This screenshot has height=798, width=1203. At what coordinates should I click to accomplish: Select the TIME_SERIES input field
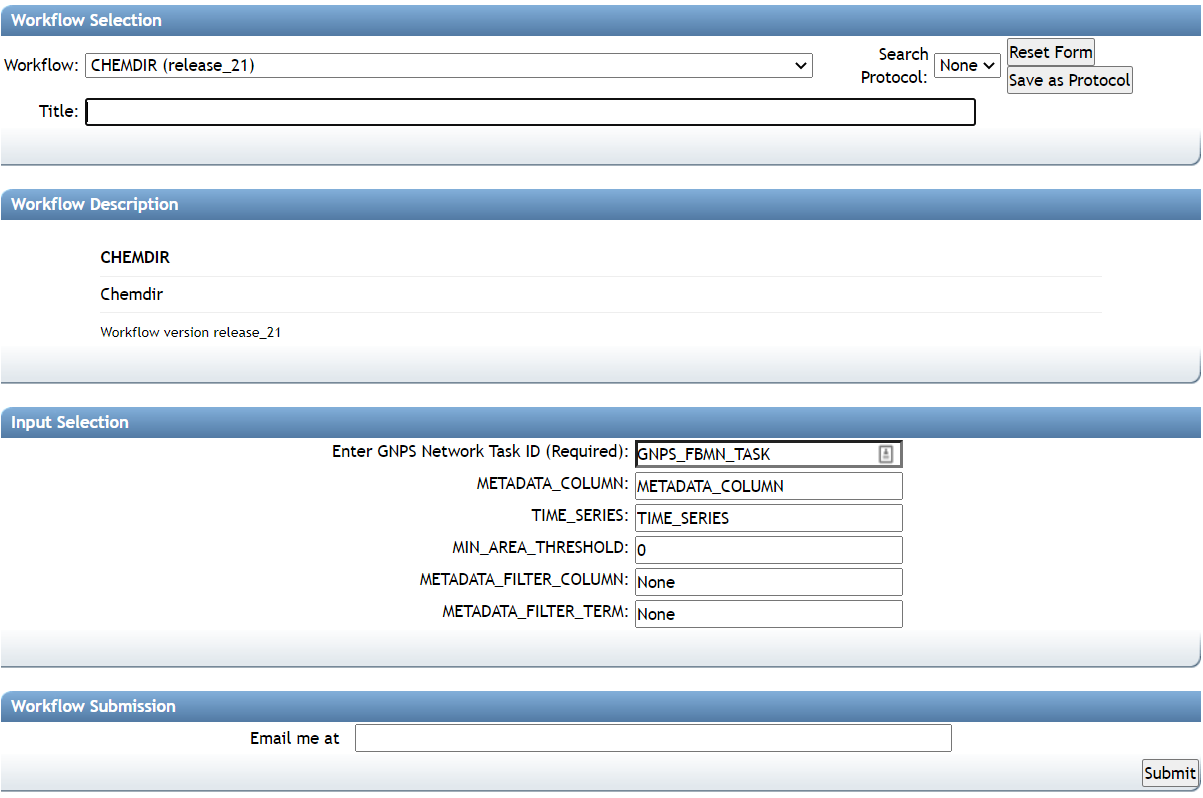[768, 518]
